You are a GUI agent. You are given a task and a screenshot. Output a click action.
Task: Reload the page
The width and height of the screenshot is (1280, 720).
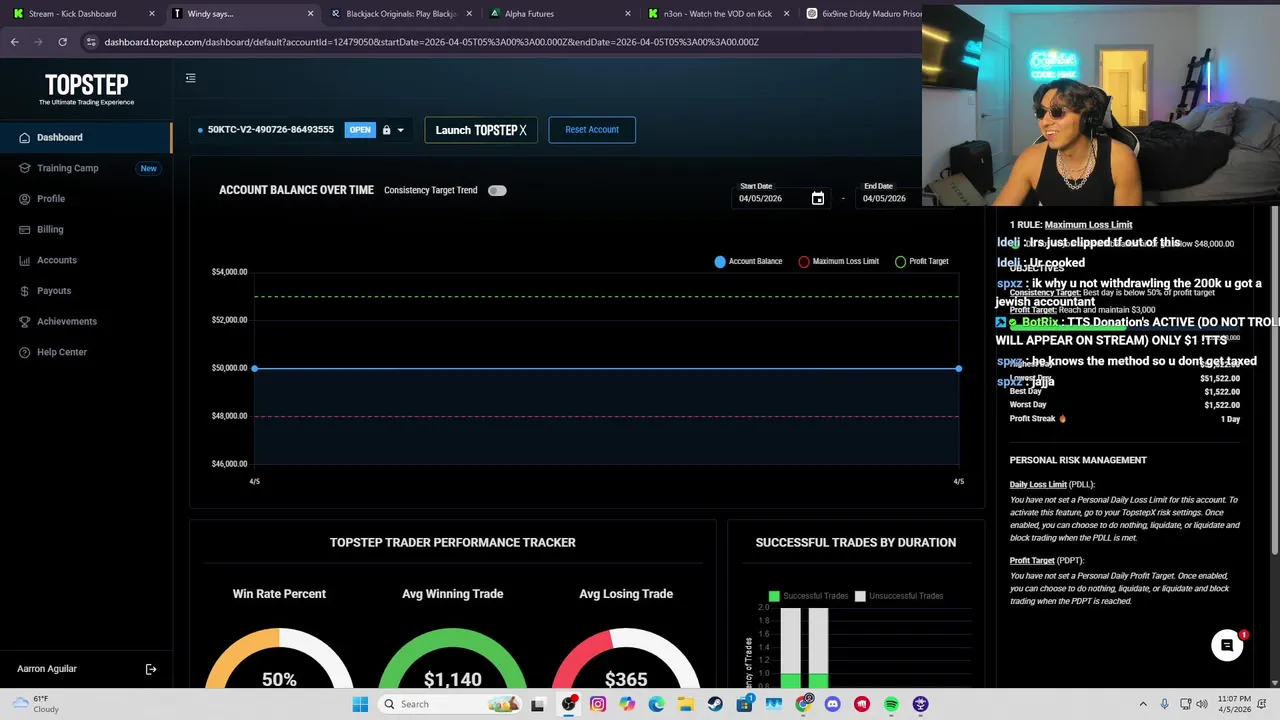pyautogui.click(x=62, y=42)
